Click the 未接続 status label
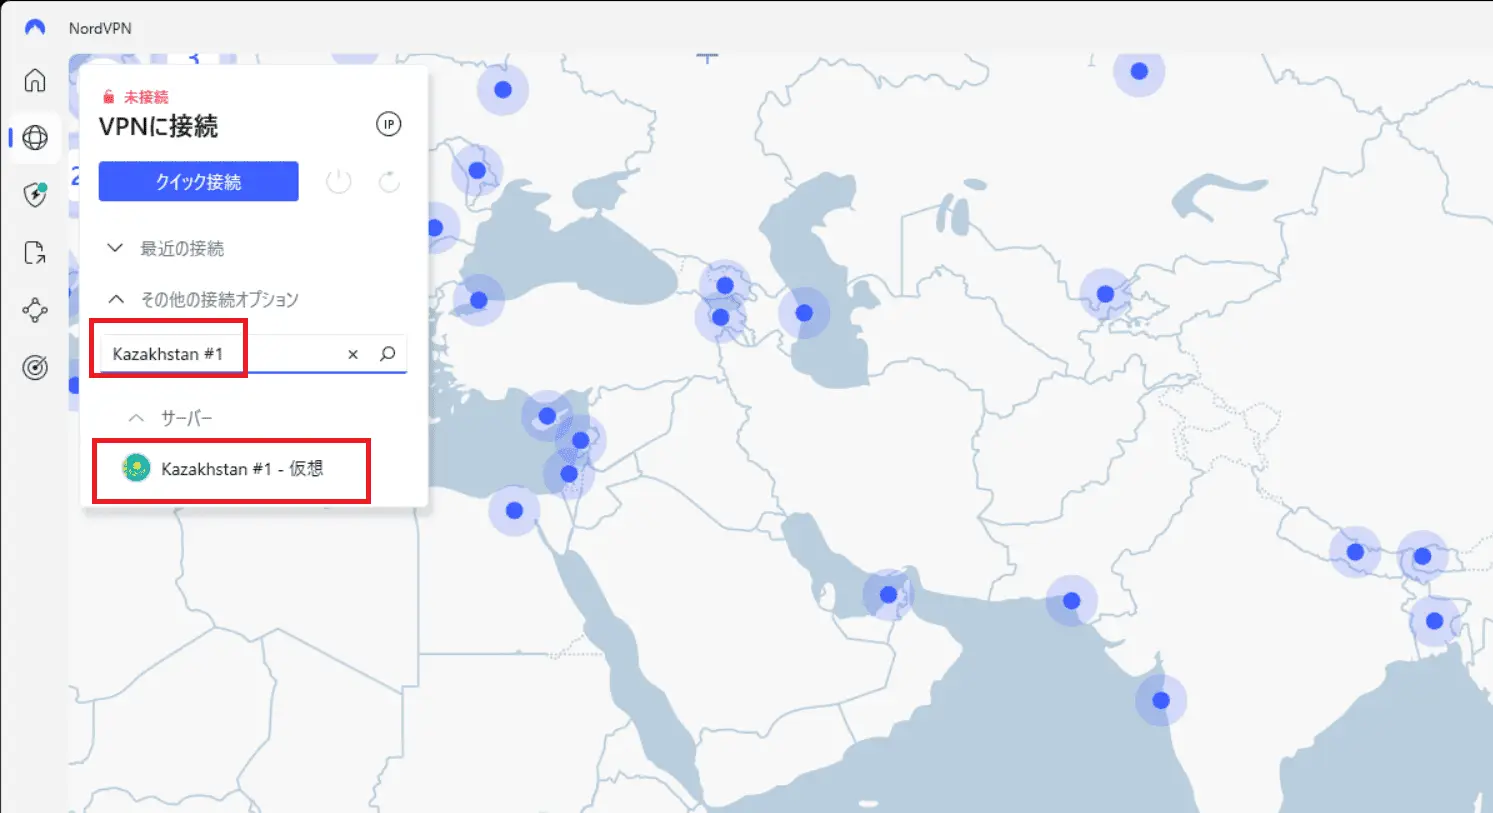 (146, 97)
